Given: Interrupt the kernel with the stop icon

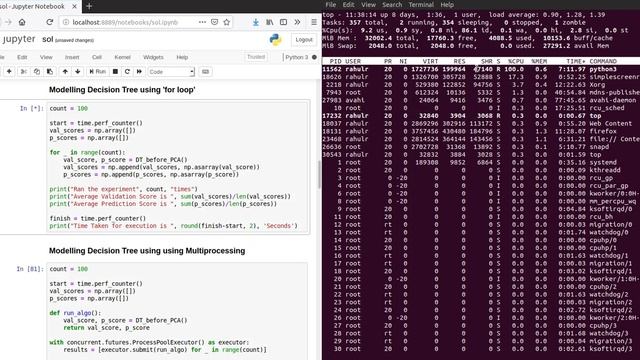Looking at the screenshot, I should (x=116, y=71).
